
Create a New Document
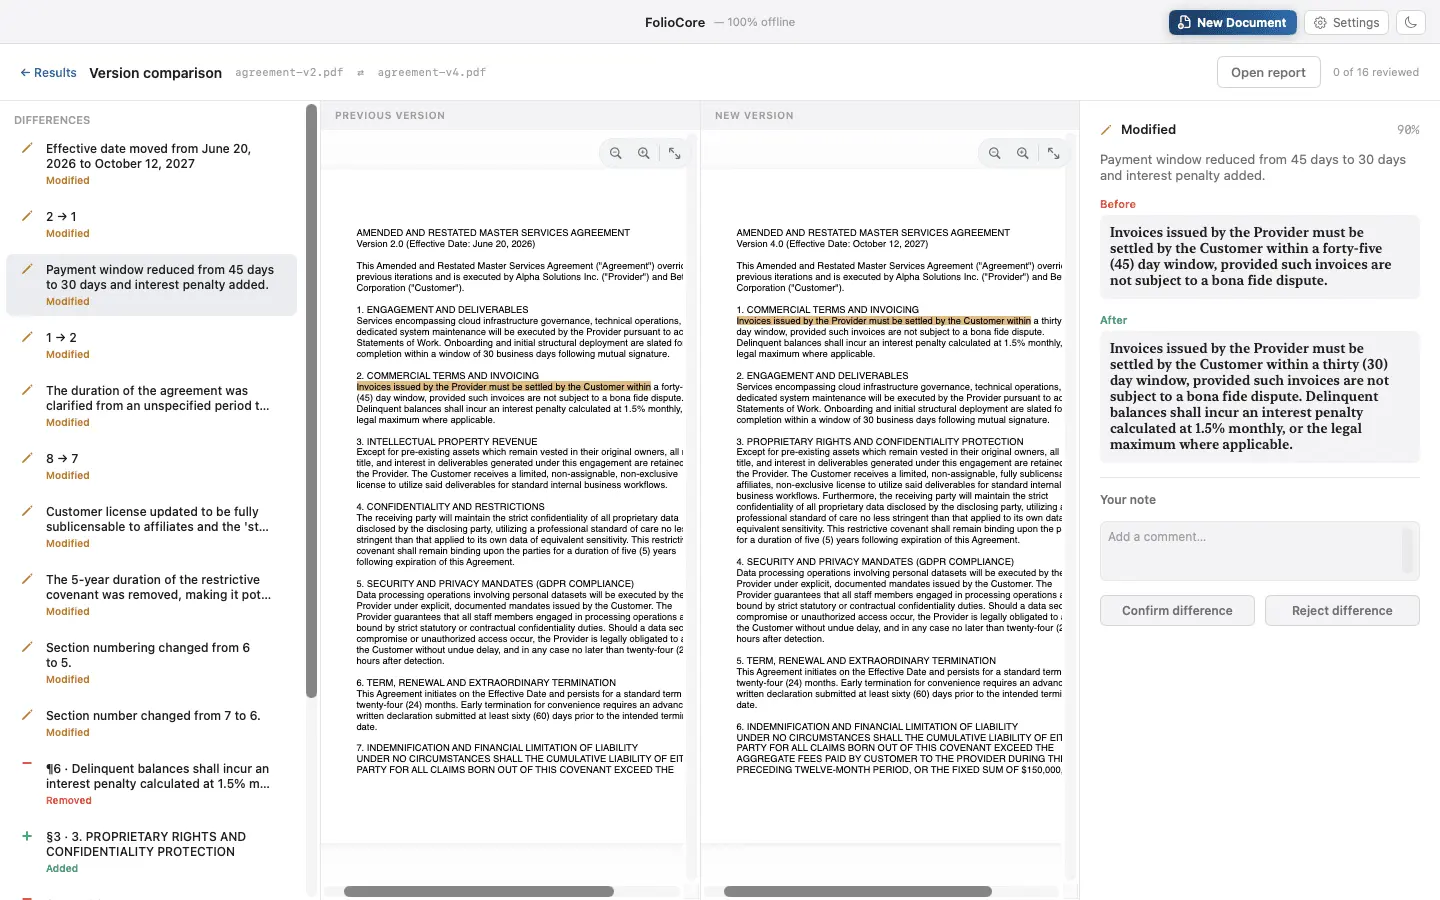(1233, 22)
